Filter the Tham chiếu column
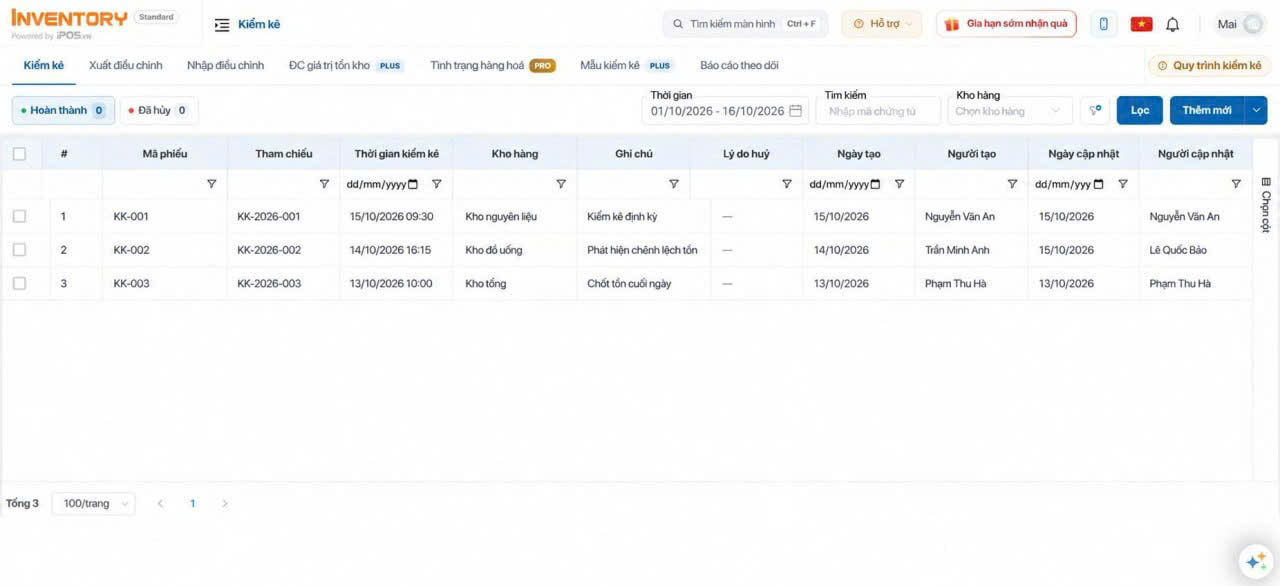This screenshot has height=586, width=1280. pos(324,184)
